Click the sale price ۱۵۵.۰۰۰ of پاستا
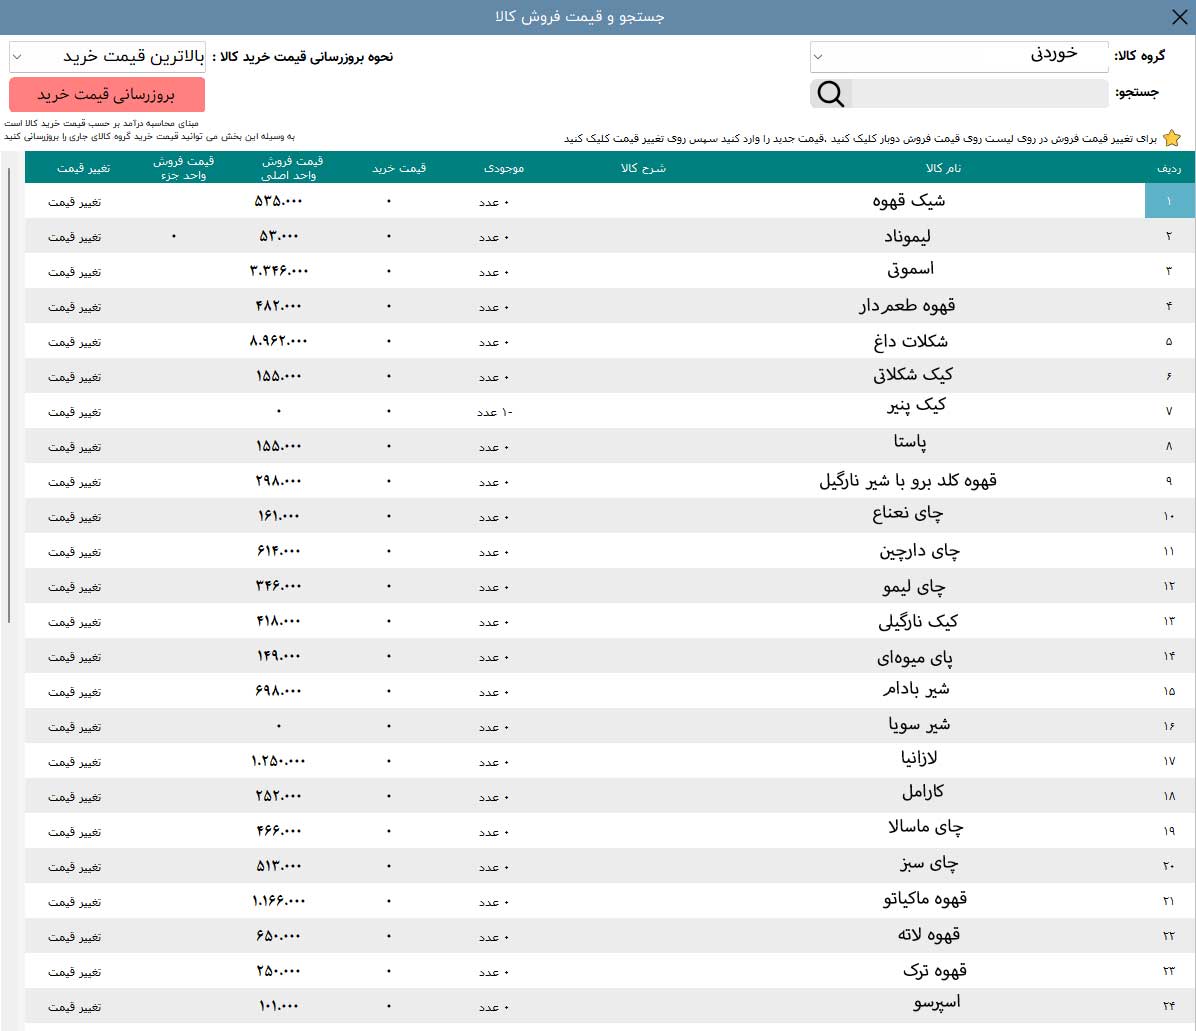1196x1031 pixels. [278, 446]
